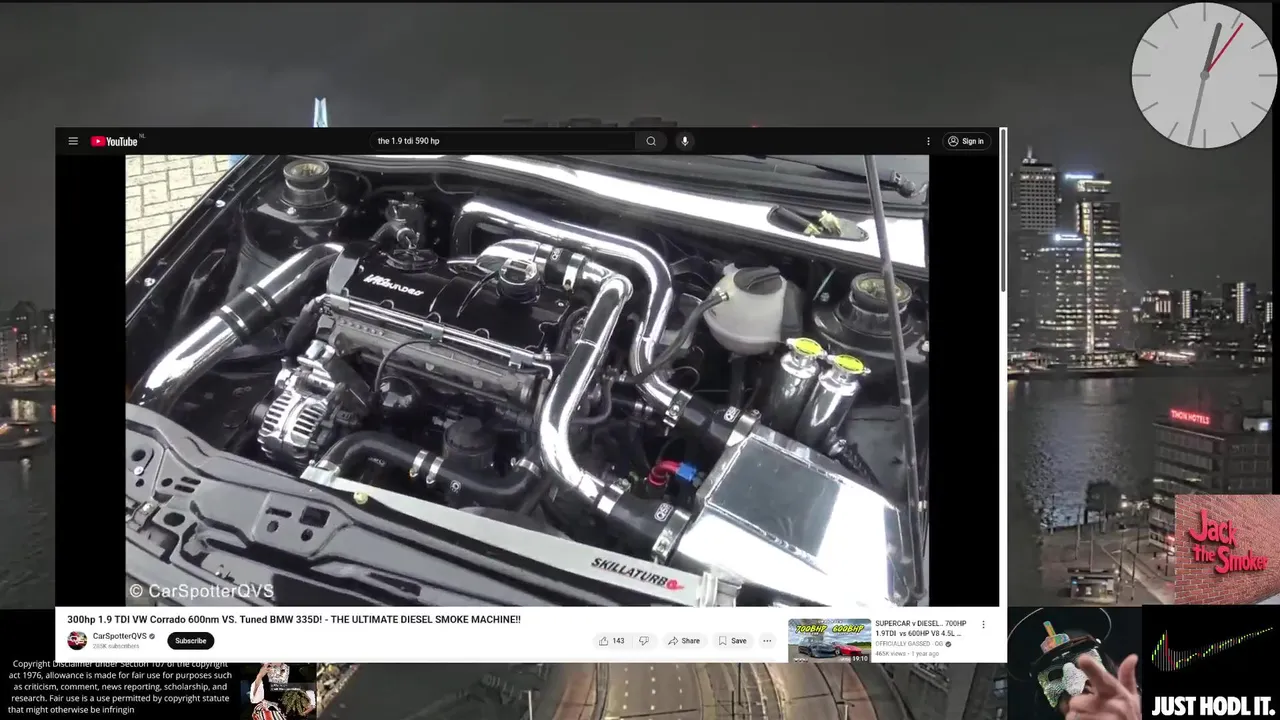This screenshot has width=1280, height=720.
Task: Go to YouTube home via logo
Action: click(115, 141)
